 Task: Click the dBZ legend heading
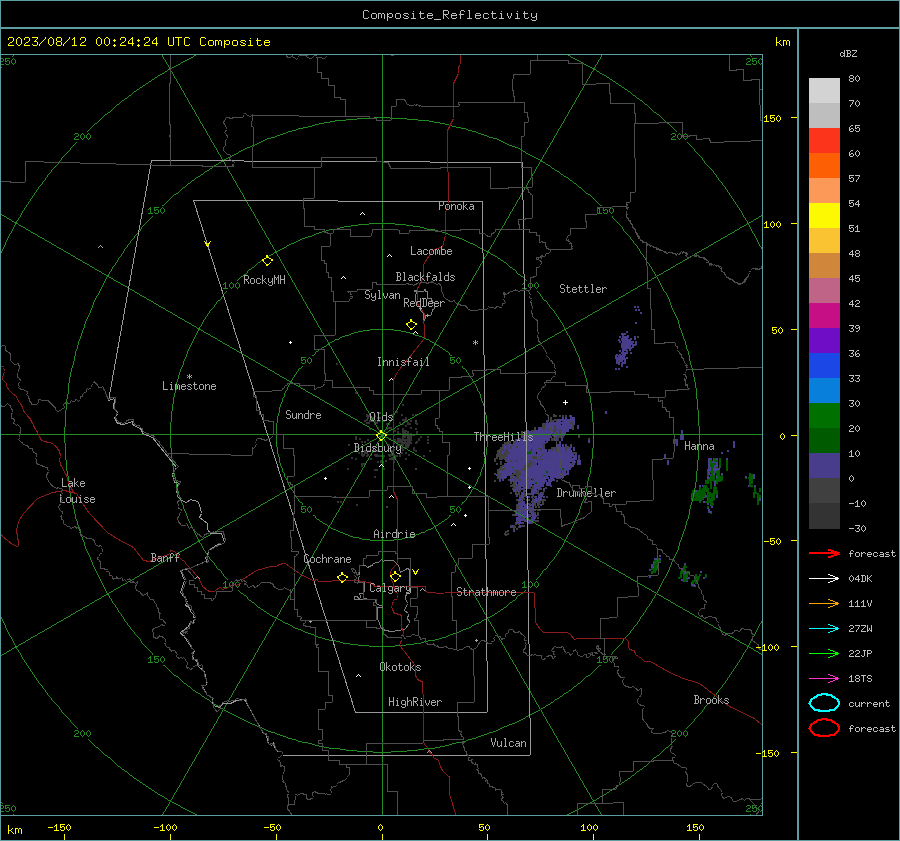[848, 53]
